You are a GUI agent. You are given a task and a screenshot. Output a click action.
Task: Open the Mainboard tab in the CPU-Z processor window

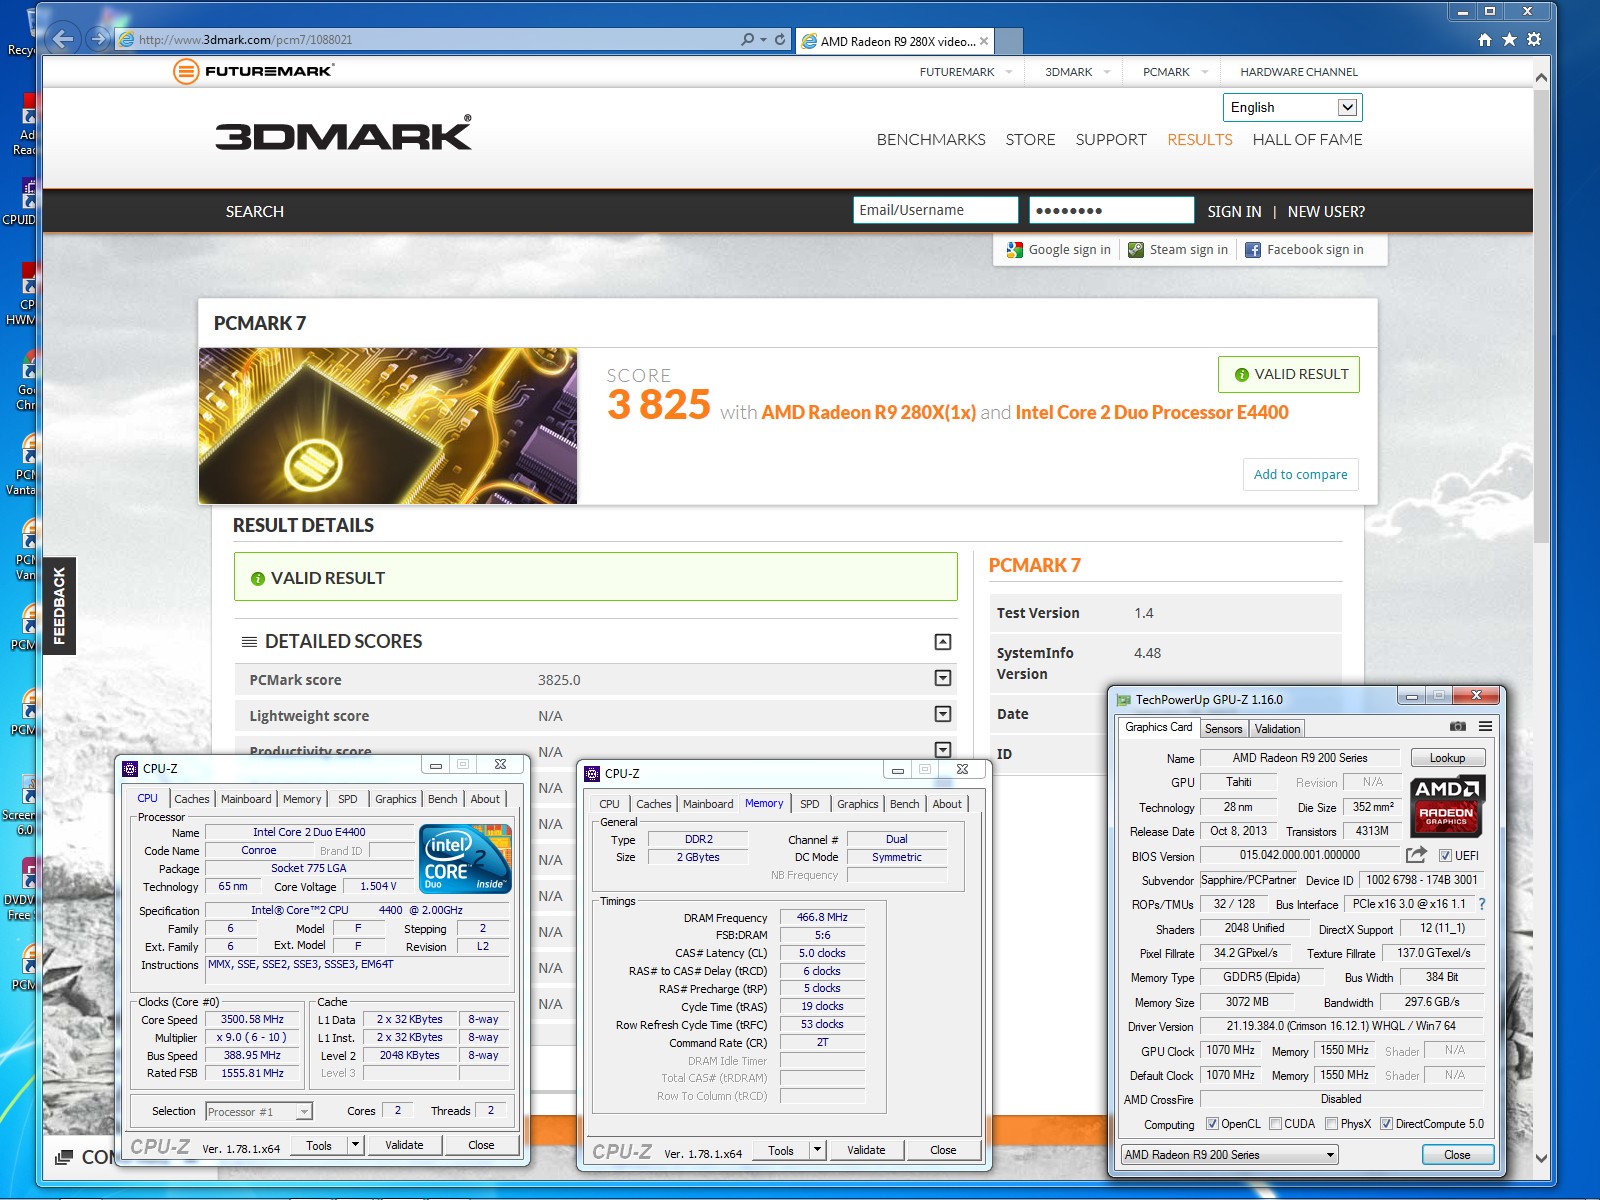(246, 799)
